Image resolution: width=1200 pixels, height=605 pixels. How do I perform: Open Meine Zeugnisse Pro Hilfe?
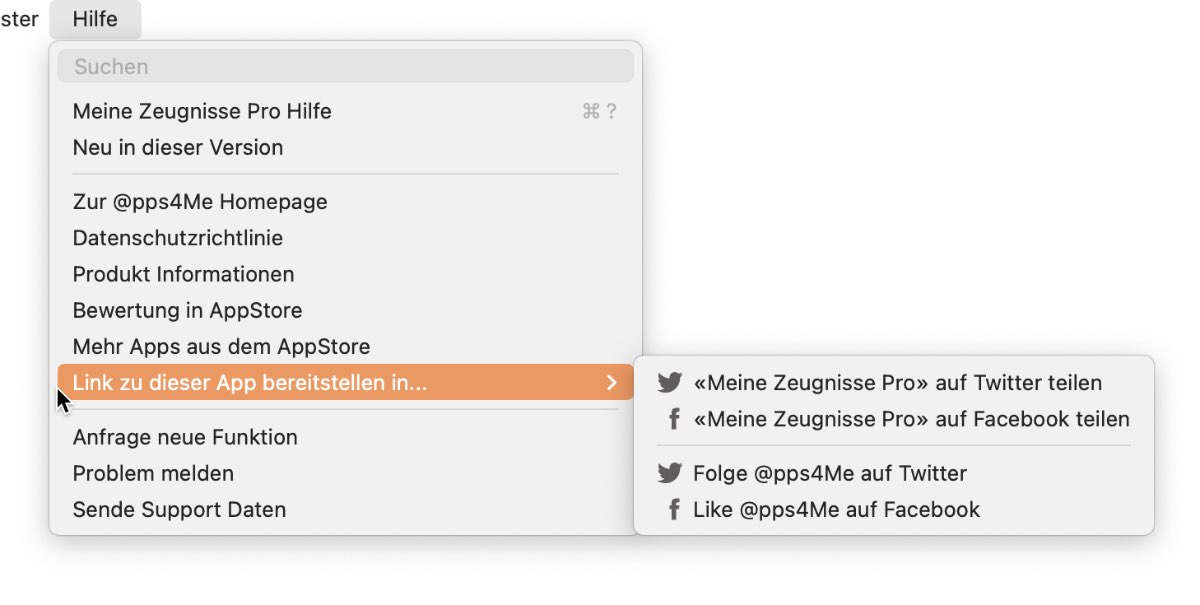tap(346, 111)
